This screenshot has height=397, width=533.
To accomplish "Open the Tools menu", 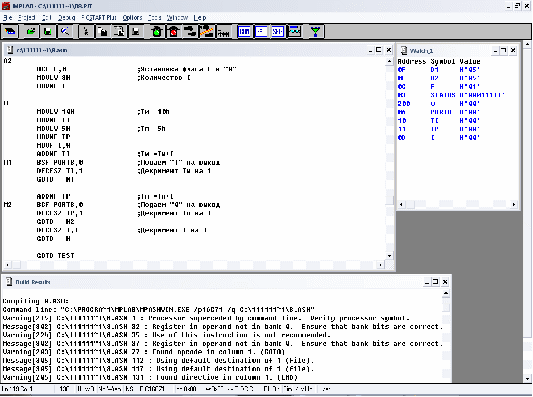I will (x=154, y=18).
